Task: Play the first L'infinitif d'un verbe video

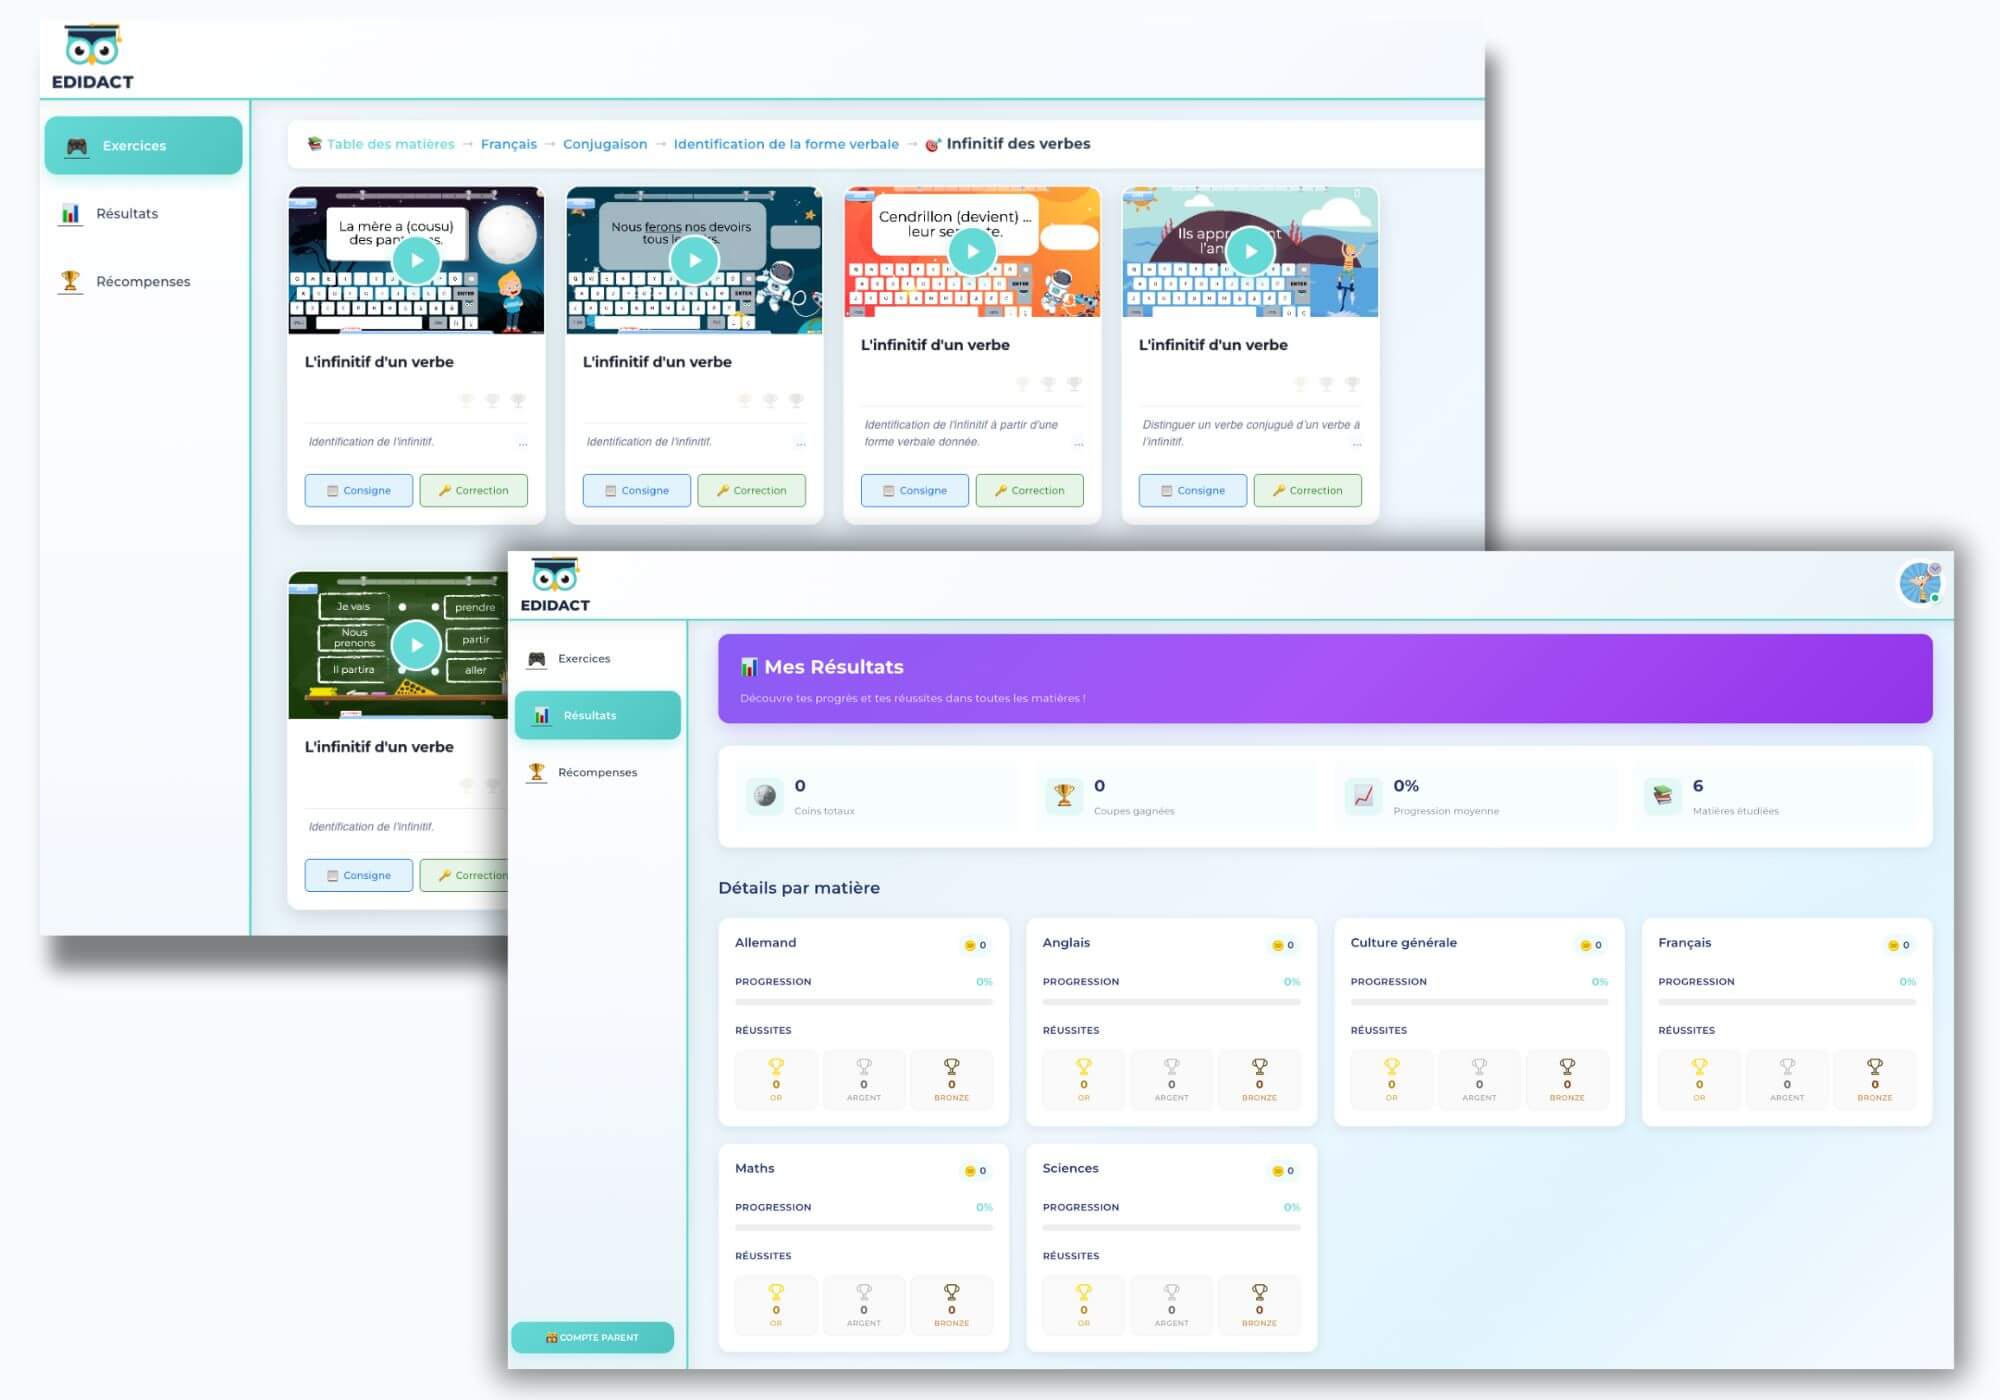Action: point(415,259)
